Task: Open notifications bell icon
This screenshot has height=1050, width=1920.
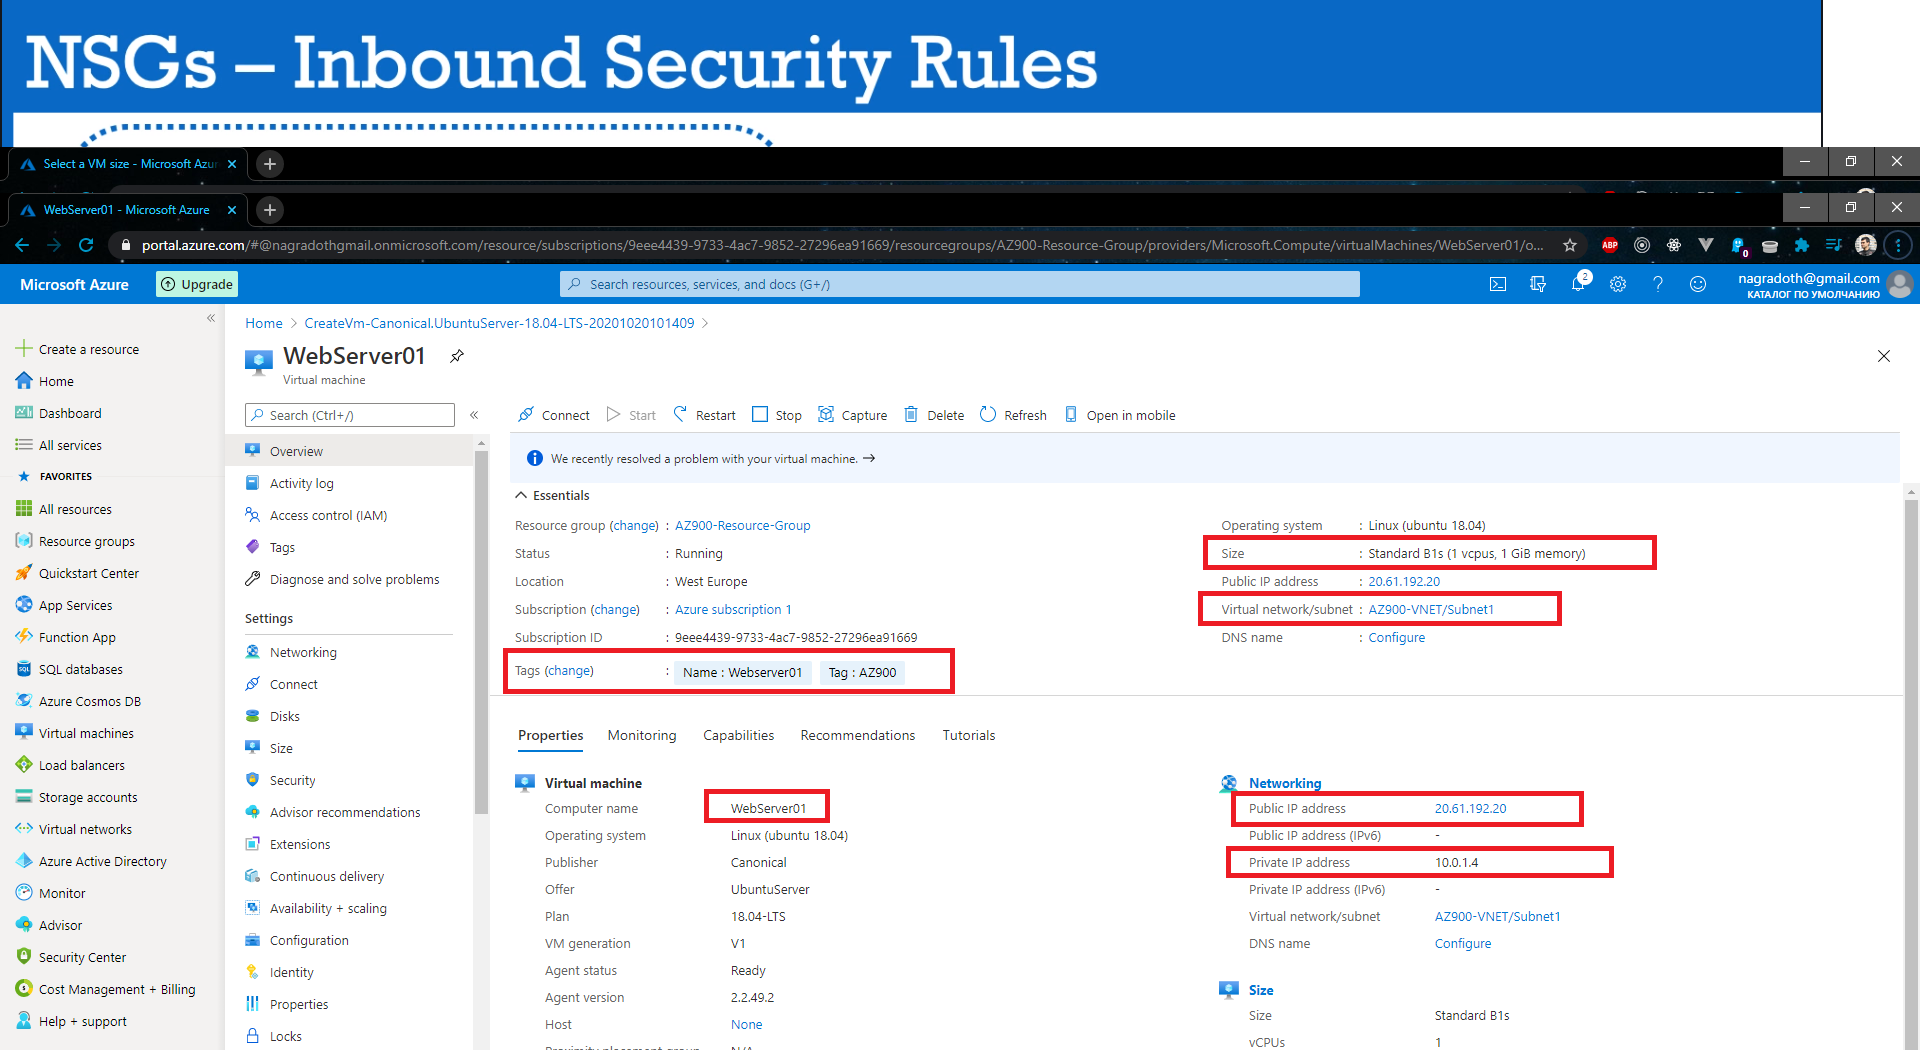Action: tap(1578, 283)
